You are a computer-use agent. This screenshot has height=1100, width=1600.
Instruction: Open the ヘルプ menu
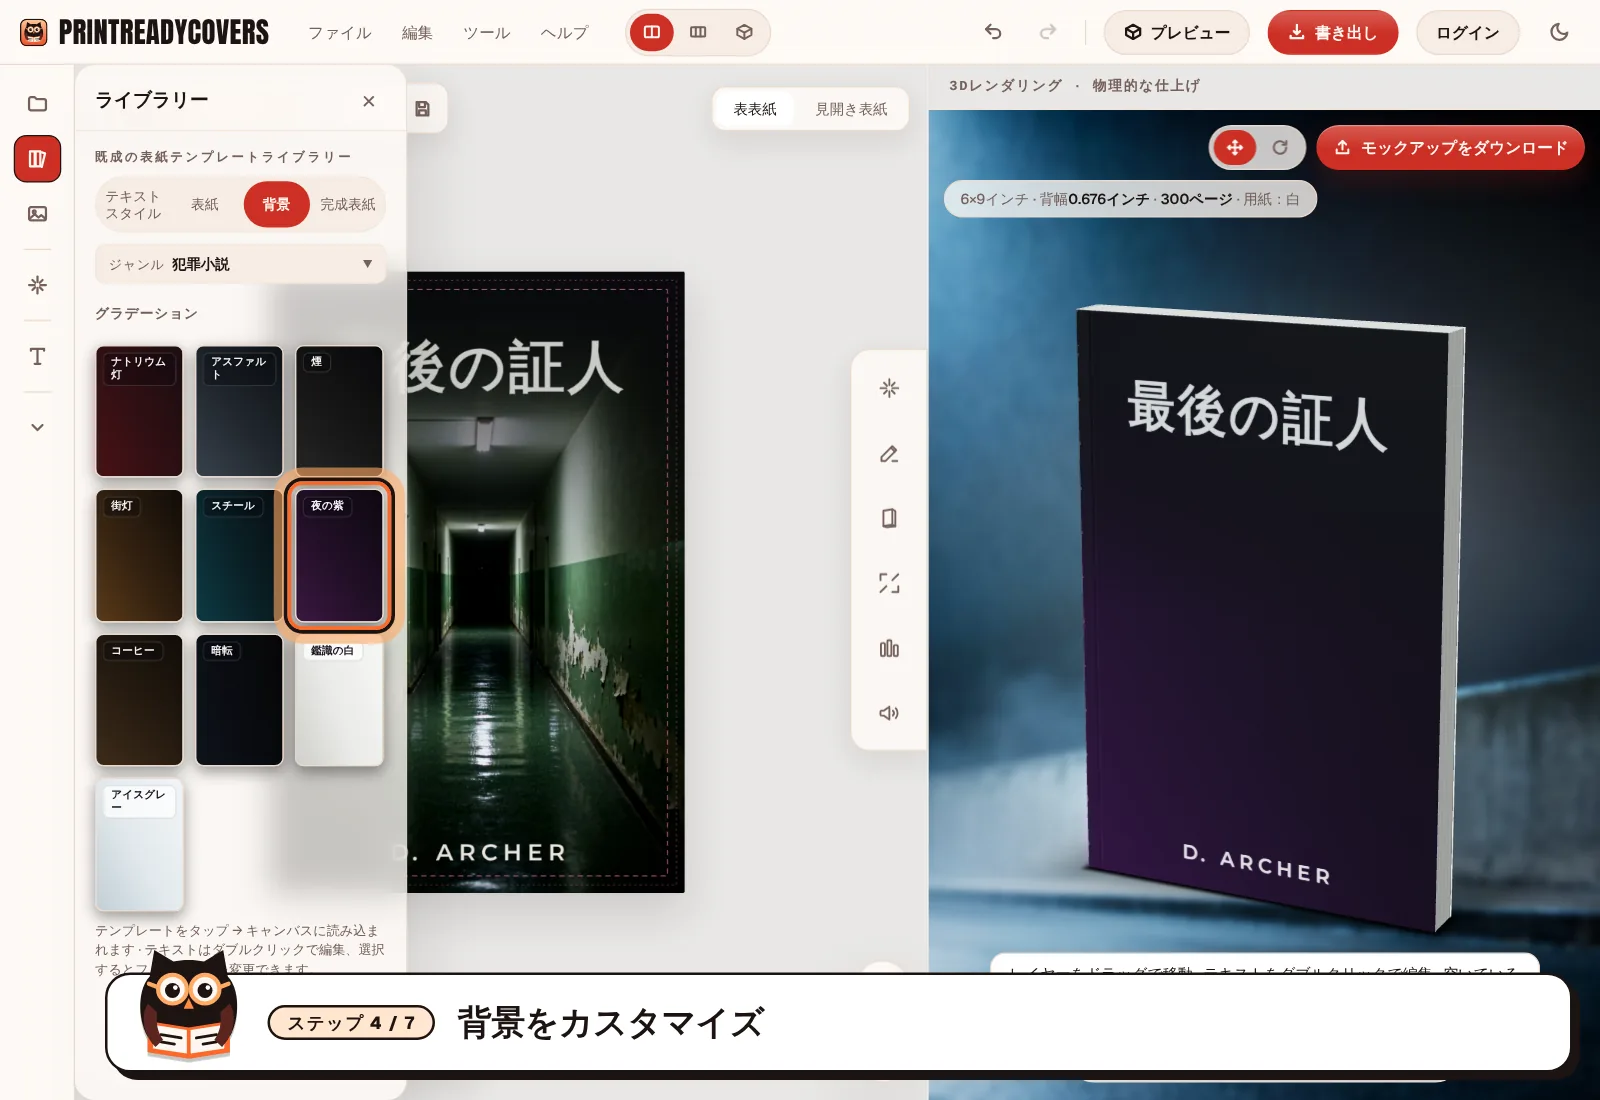pyautogui.click(x=565, y=33)
